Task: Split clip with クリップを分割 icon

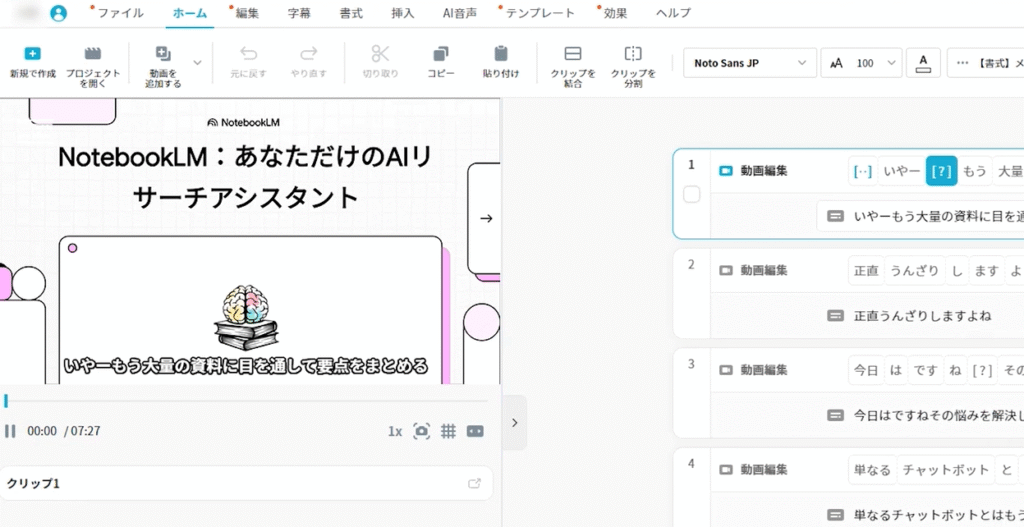Action: point(633,54)
